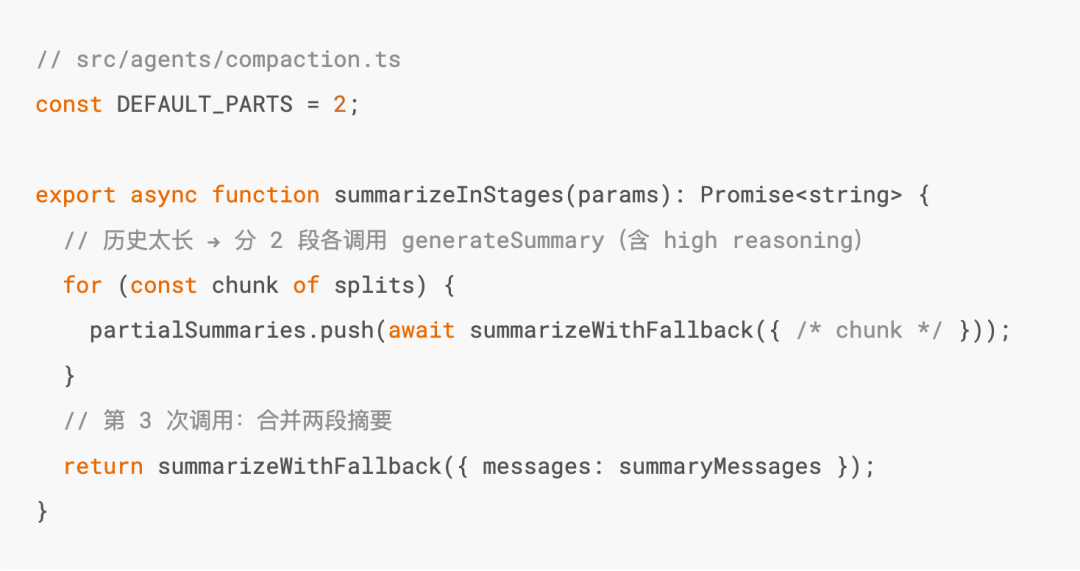Click the src/agents/compaction.ts file path comment

tap(218, 59)
